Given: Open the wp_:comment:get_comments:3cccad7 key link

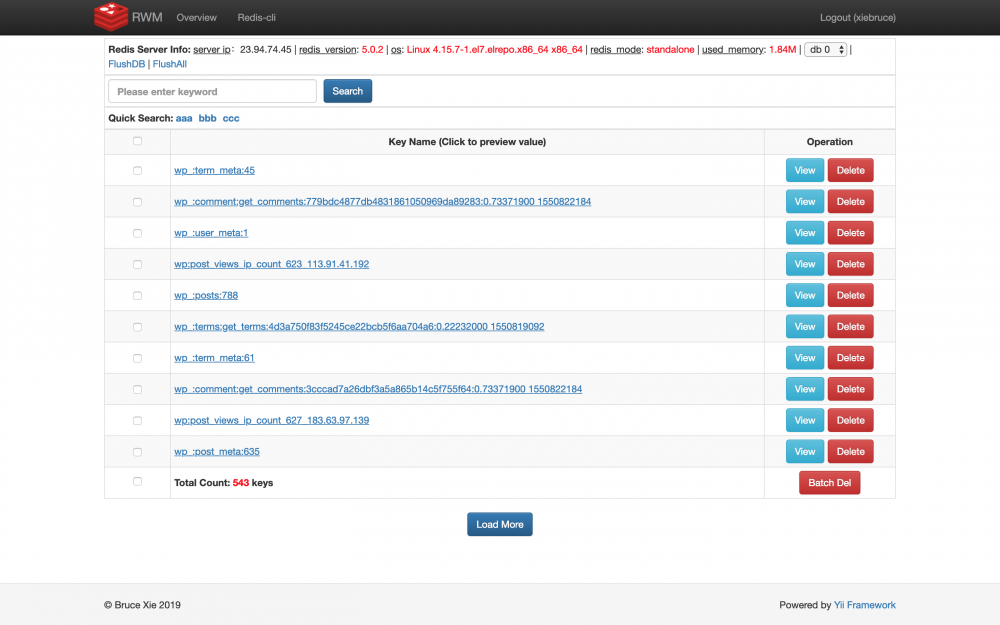Looking at the screenshot, I should pos(378,389).
